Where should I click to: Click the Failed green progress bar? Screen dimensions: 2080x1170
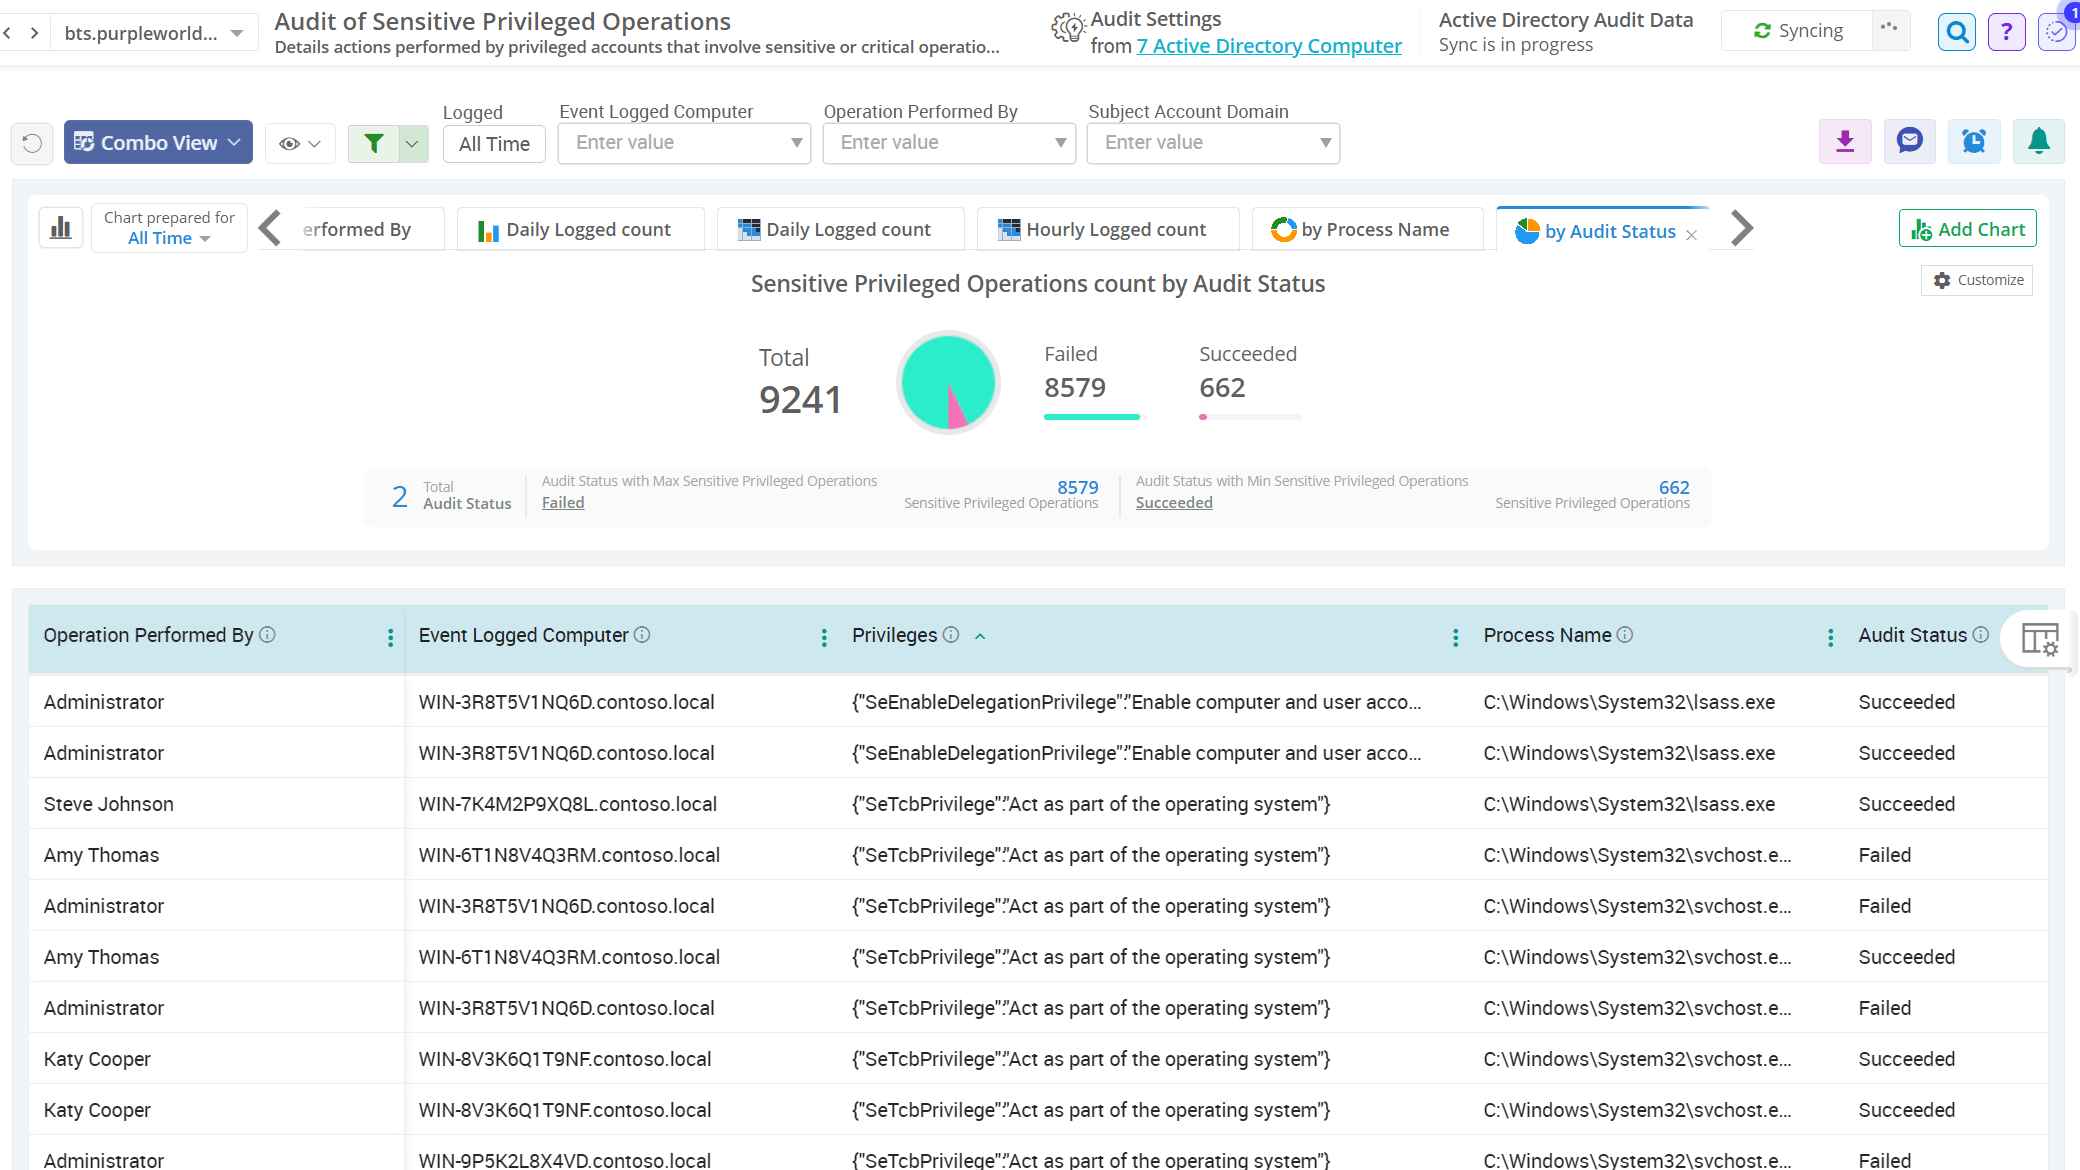1091,416
